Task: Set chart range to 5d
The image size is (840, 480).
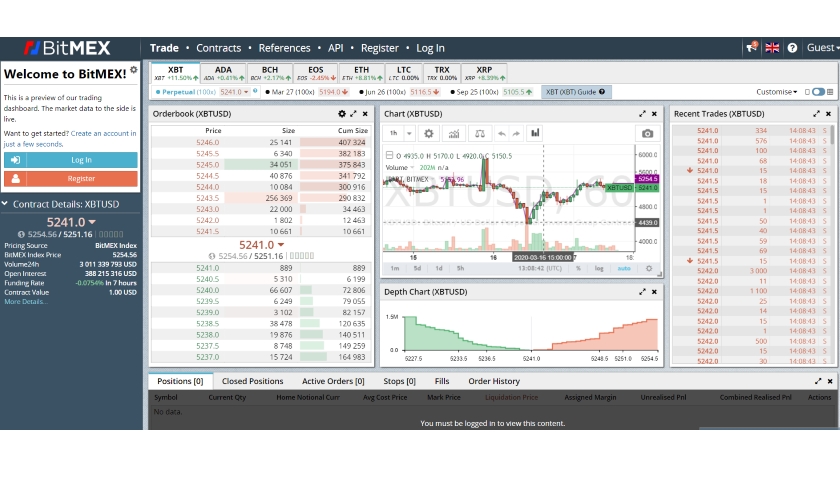Action: pos(417,268)
